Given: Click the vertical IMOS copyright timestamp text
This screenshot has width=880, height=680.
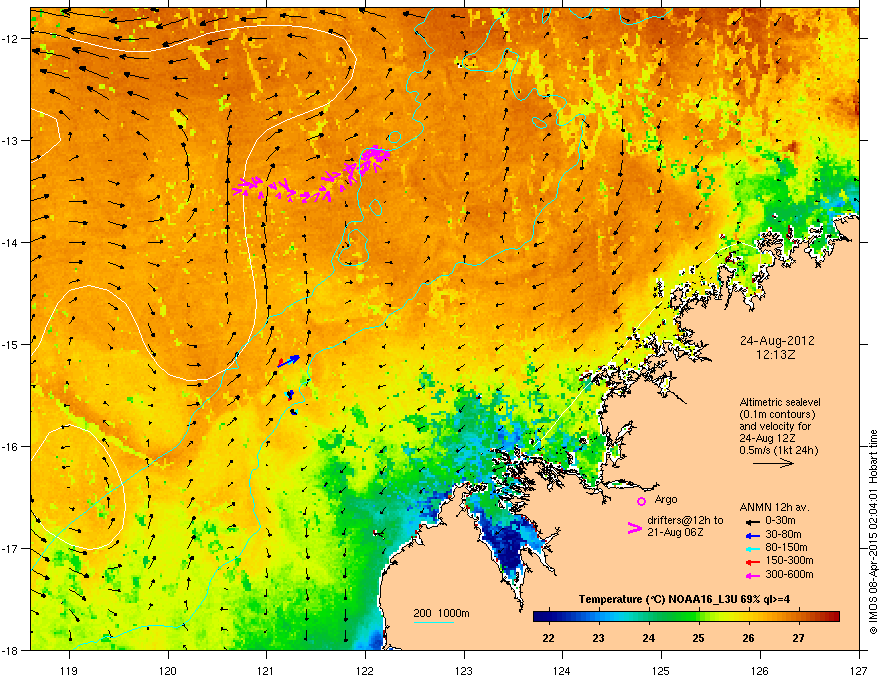Looking at the screenshot, I should 873,532.
